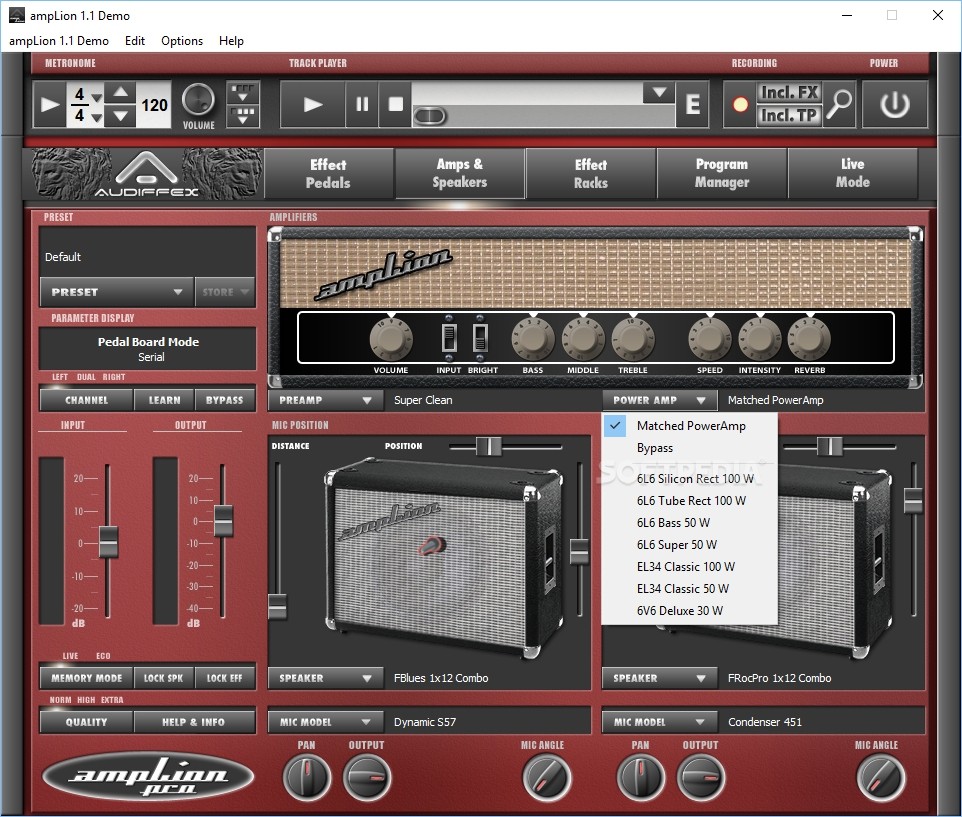Toggle the Incl. TP recording option
The width and height of the screenshot is (962, 817).
789,115
